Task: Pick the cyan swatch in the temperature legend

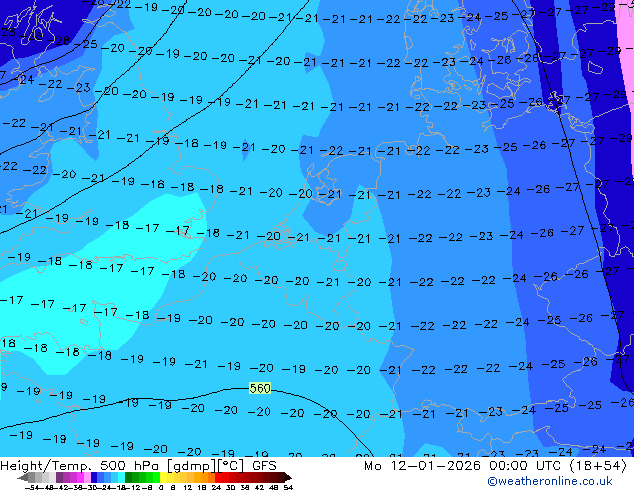Action: point(121,477)
